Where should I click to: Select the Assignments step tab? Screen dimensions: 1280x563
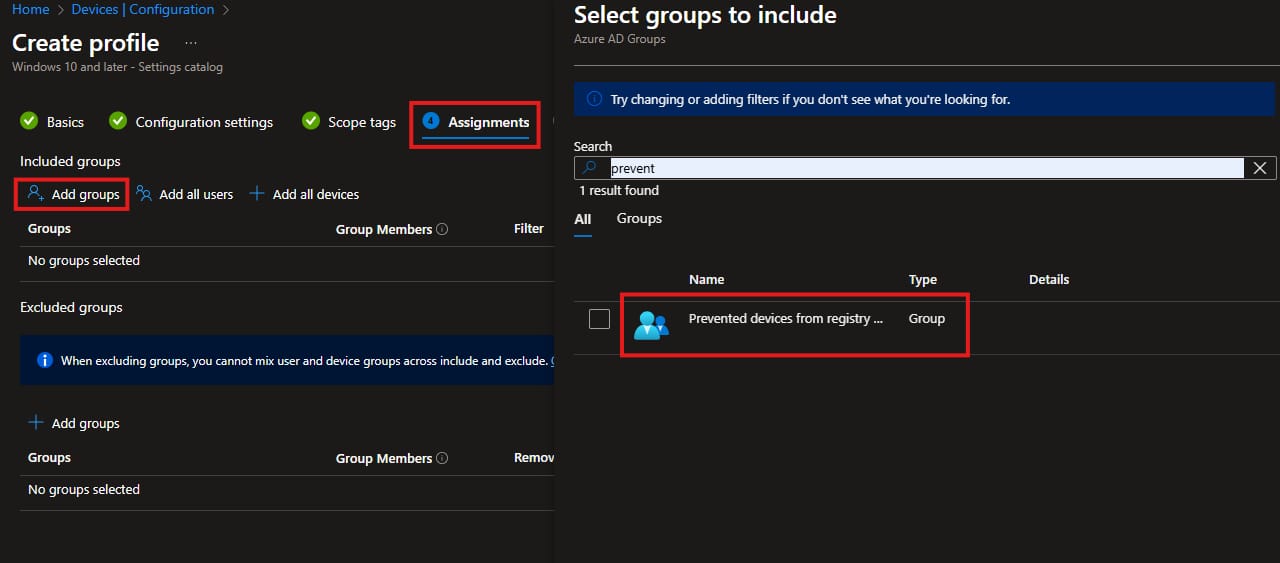[488, 122]
